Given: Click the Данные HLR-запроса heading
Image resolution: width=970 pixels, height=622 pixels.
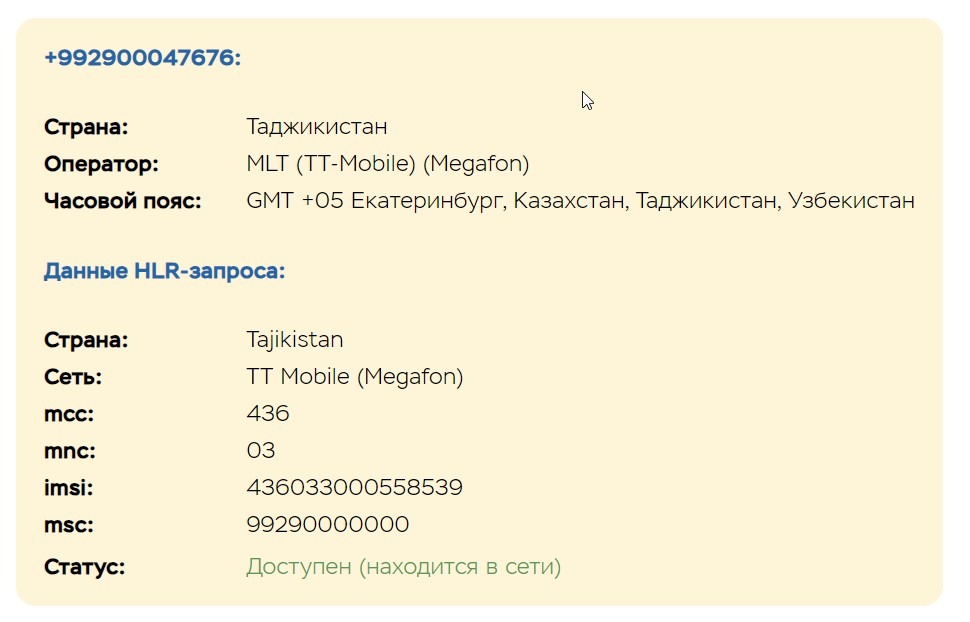Looking at the screenshot, I should coord(165,271).
